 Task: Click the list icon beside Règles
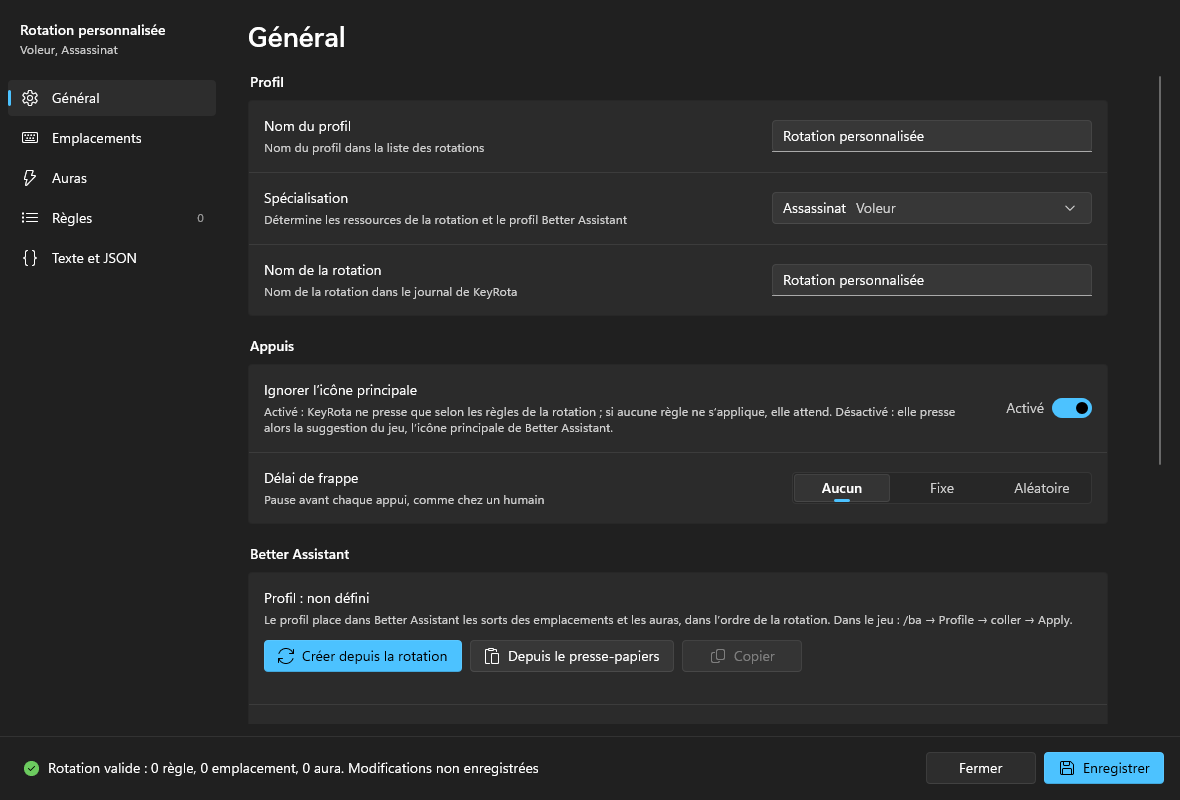click(30, 217)
